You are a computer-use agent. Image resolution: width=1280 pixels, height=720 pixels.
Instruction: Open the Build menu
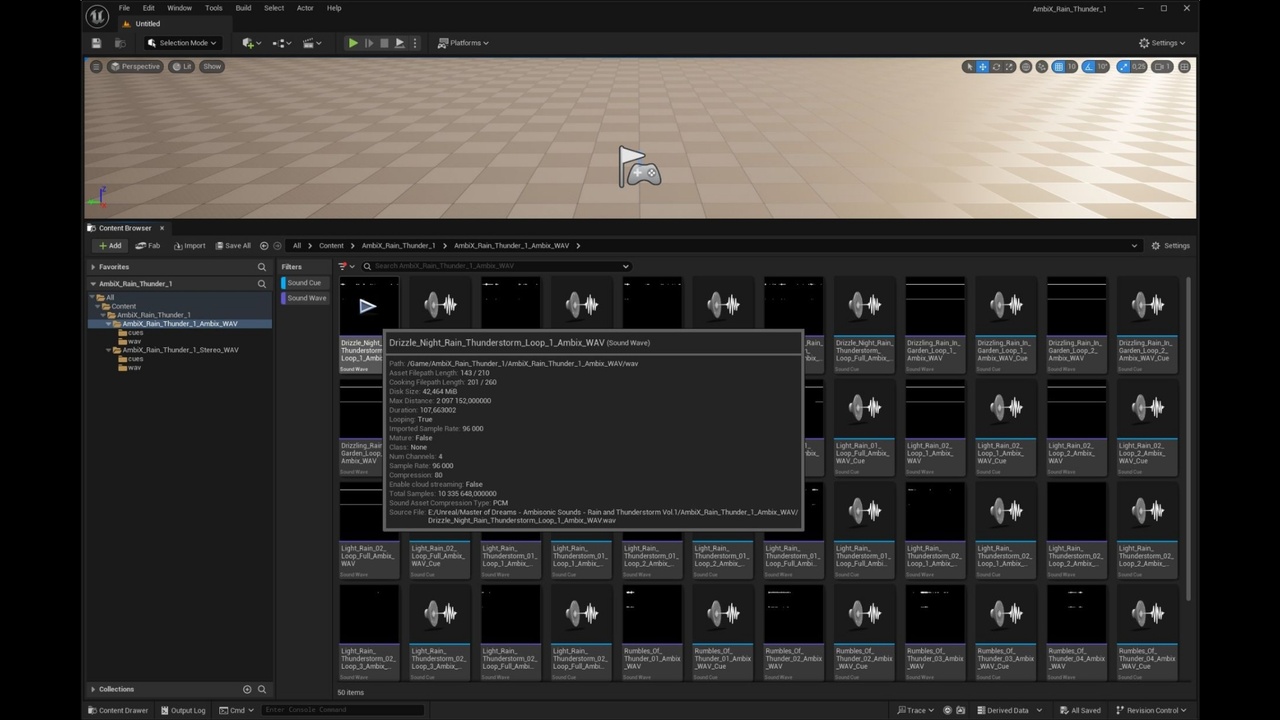(243, 8)
